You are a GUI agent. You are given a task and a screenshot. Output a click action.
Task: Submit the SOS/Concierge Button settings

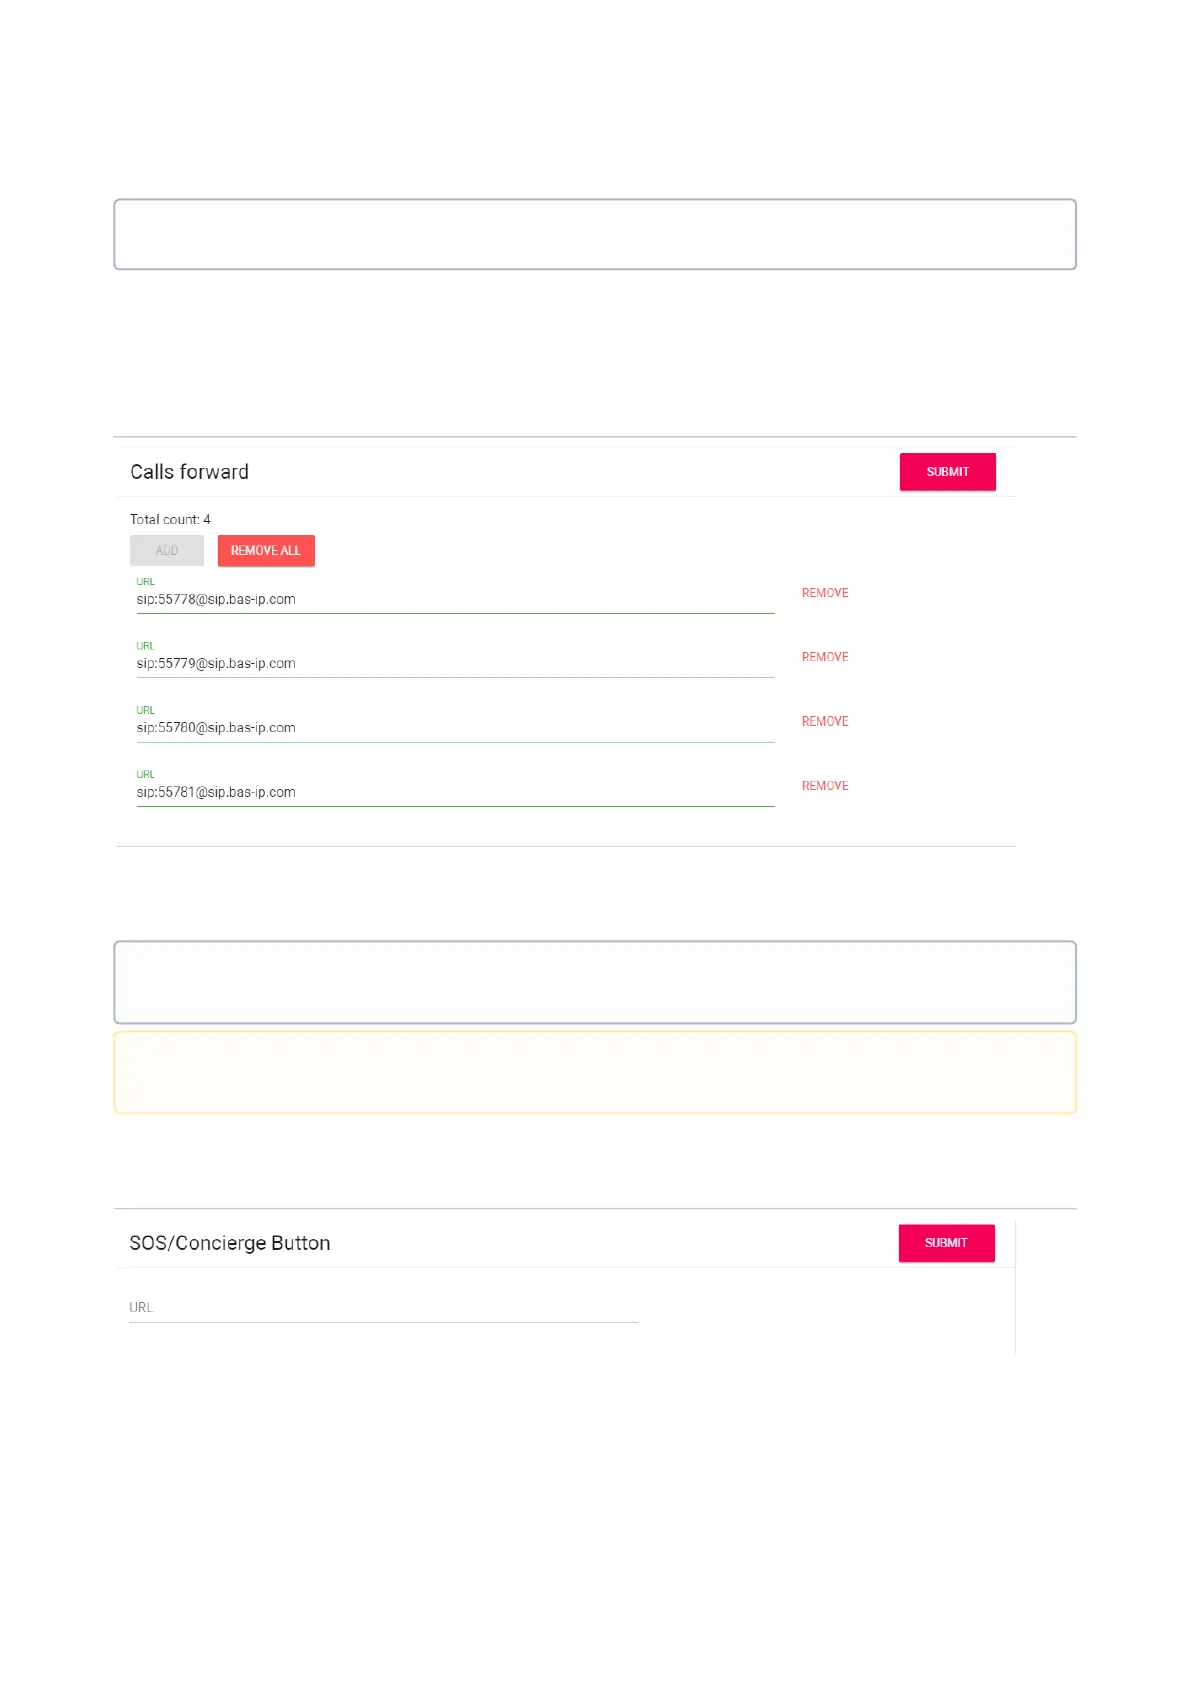coord(946,1243)
